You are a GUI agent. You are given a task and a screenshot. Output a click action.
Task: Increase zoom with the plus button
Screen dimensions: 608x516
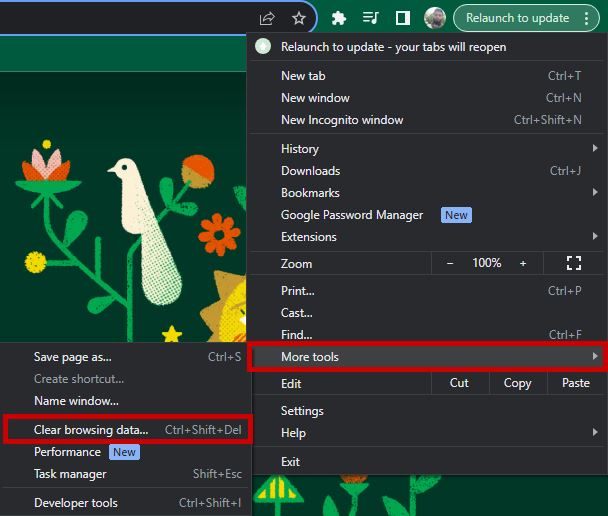coord(523,264)
